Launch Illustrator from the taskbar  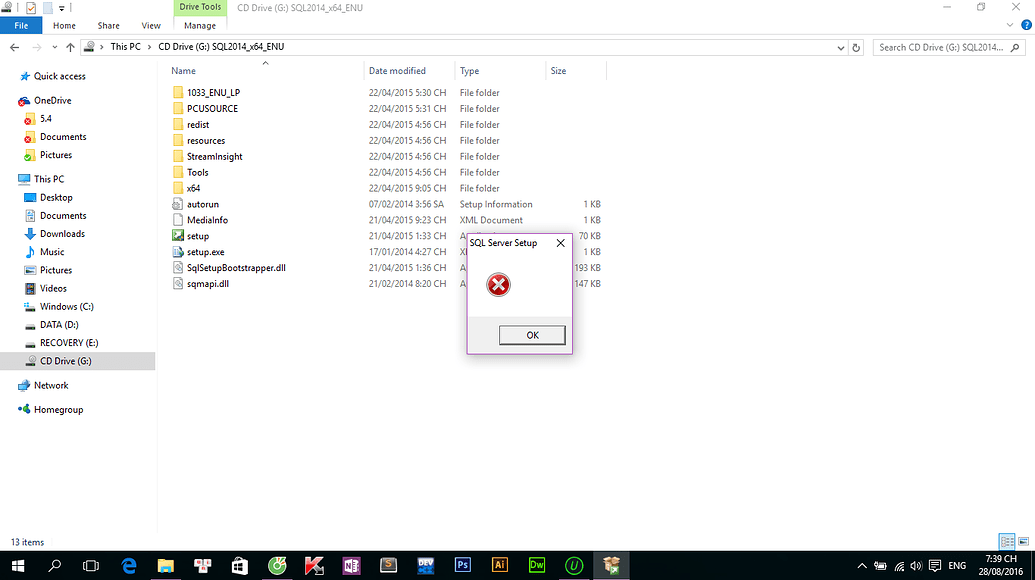(x=499, y=565)
